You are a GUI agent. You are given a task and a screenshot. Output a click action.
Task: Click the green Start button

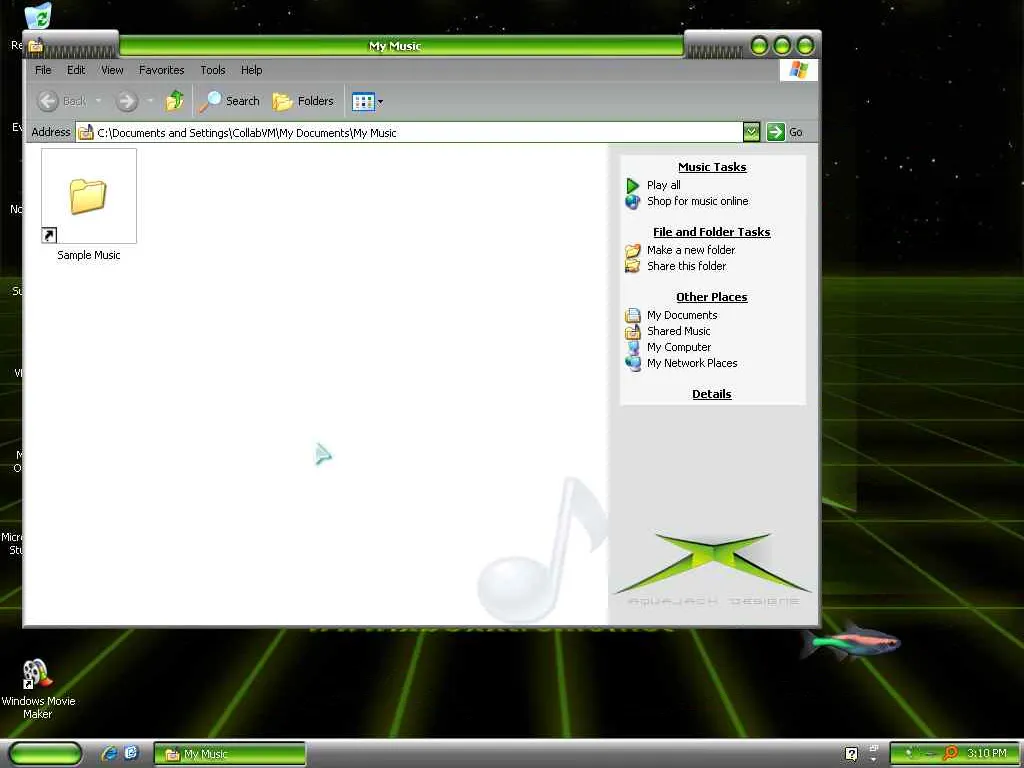tap(46, 754)
